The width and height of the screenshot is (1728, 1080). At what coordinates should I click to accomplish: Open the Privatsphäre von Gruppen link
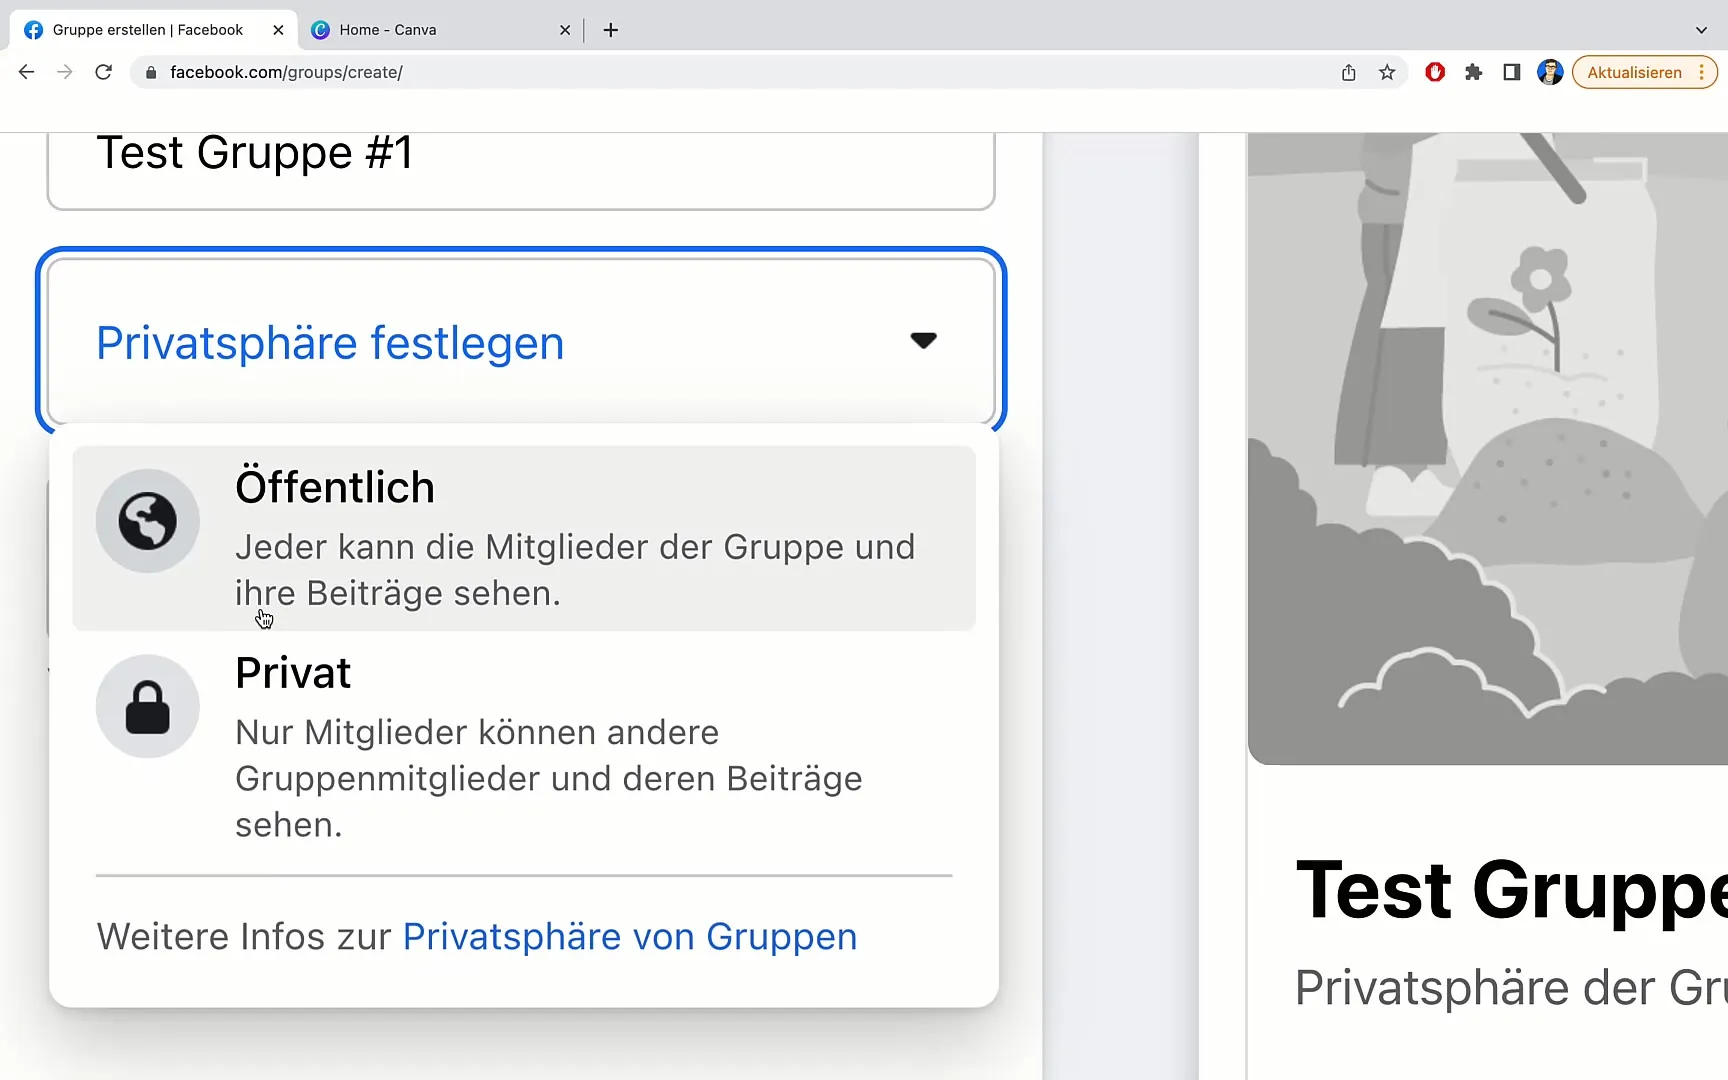pyautogui.click(x=630, y=937)
